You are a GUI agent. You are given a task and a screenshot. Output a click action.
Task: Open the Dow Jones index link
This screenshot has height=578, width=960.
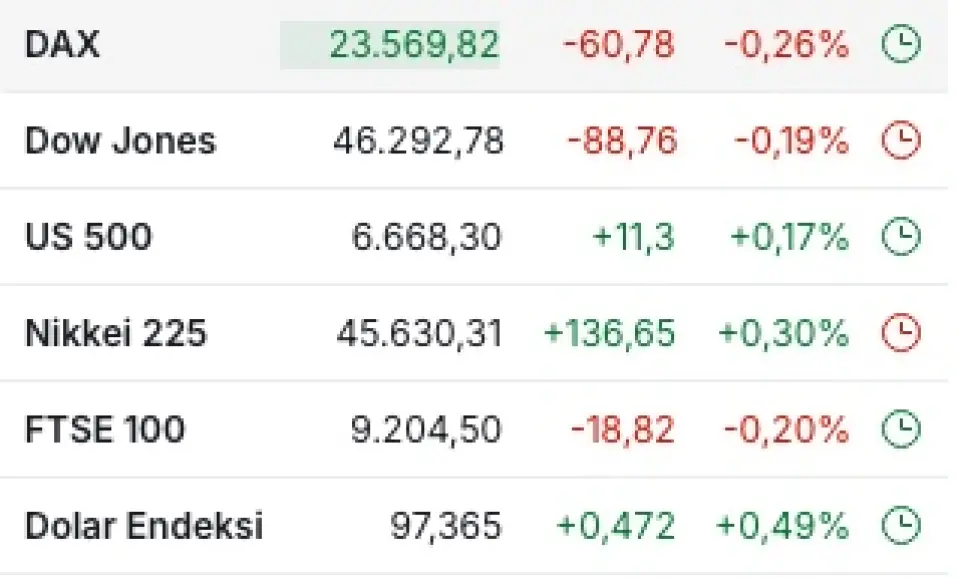121,140
